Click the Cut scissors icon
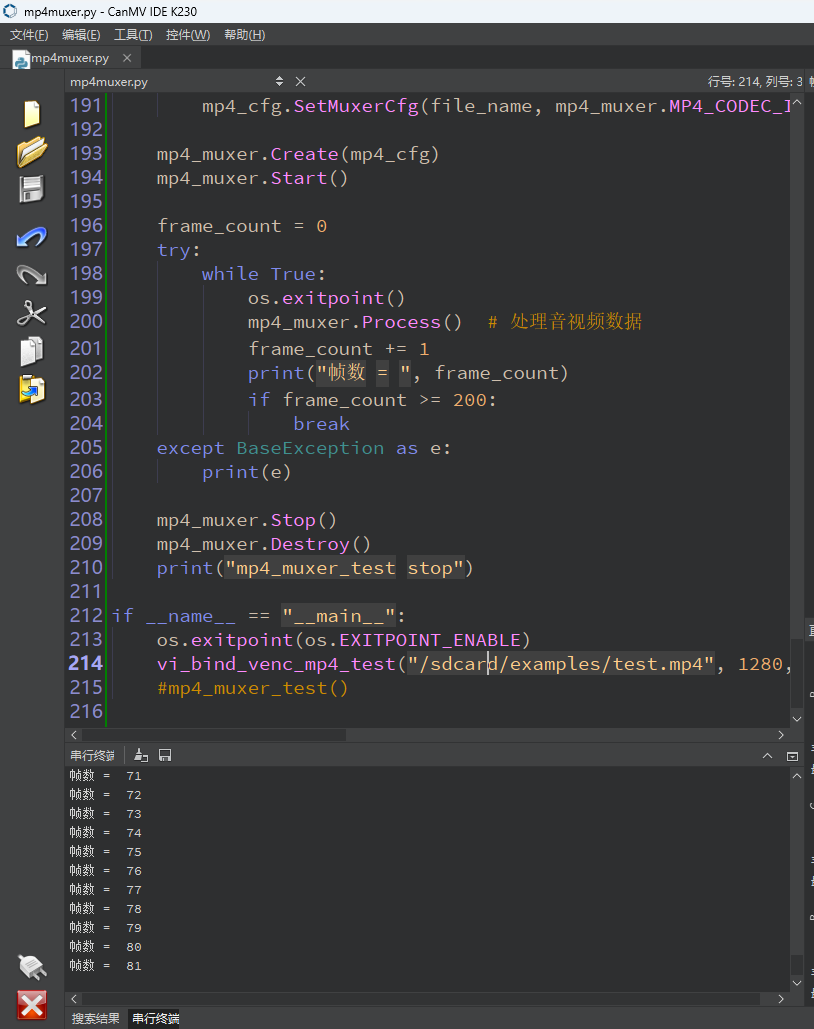This screenshot has height=1029, width=814. point(32,313)
